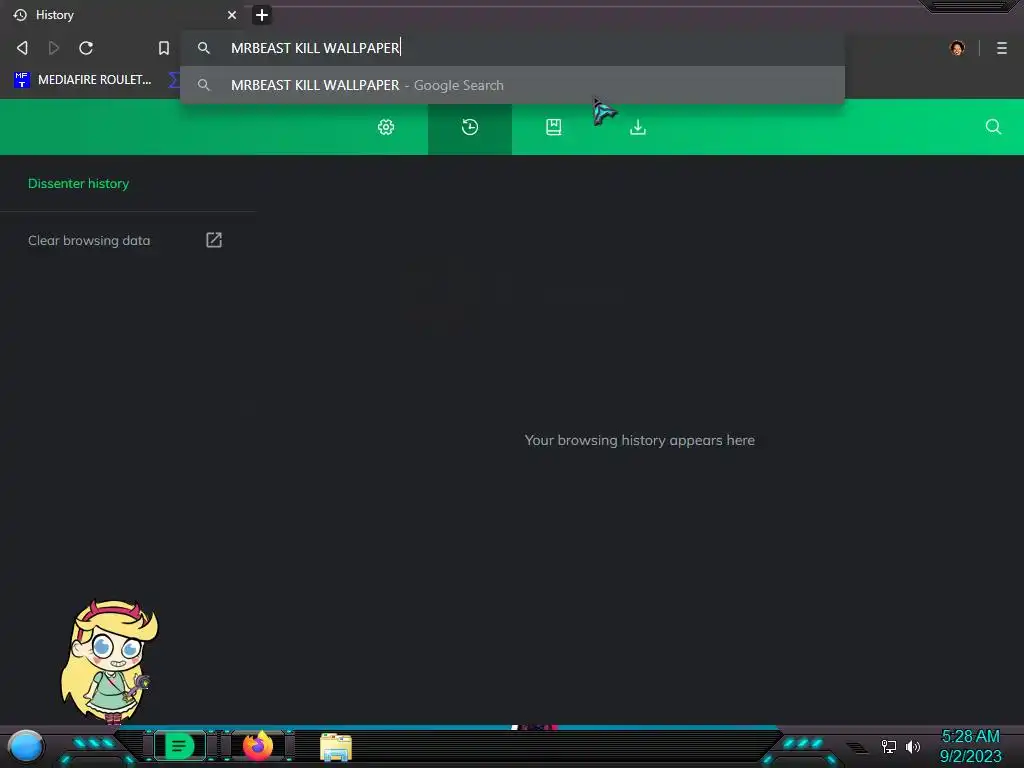Go back with the back arrow
Viewport: 1024px width, 768px height.
pos(22,48)
